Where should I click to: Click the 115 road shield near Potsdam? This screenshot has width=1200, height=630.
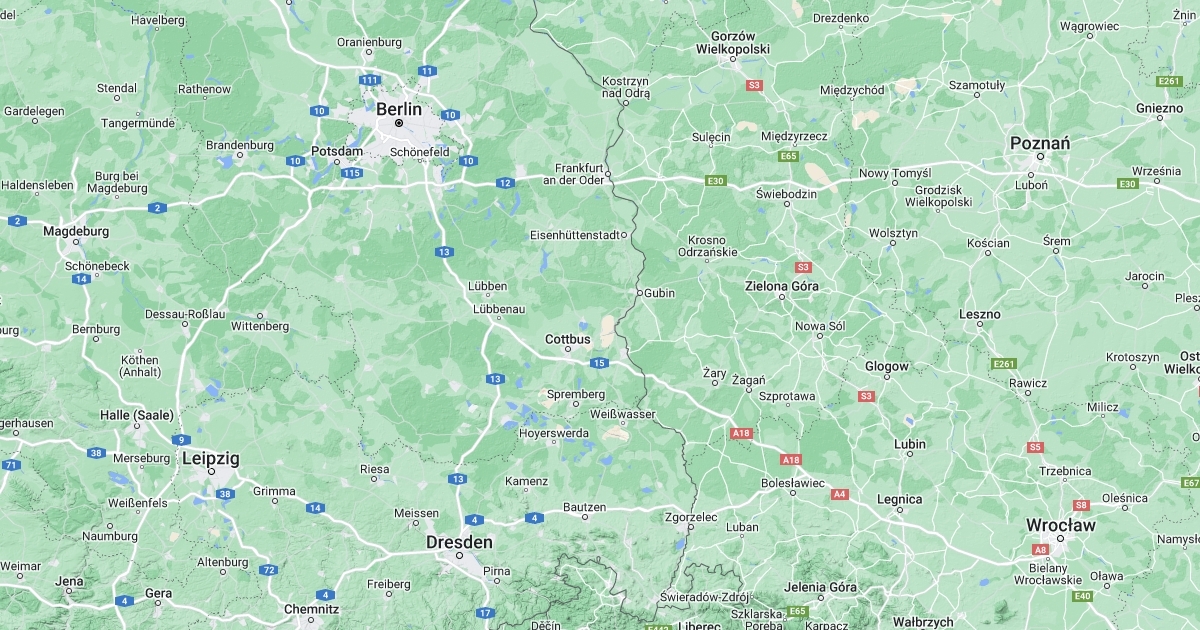pos(351,173)
